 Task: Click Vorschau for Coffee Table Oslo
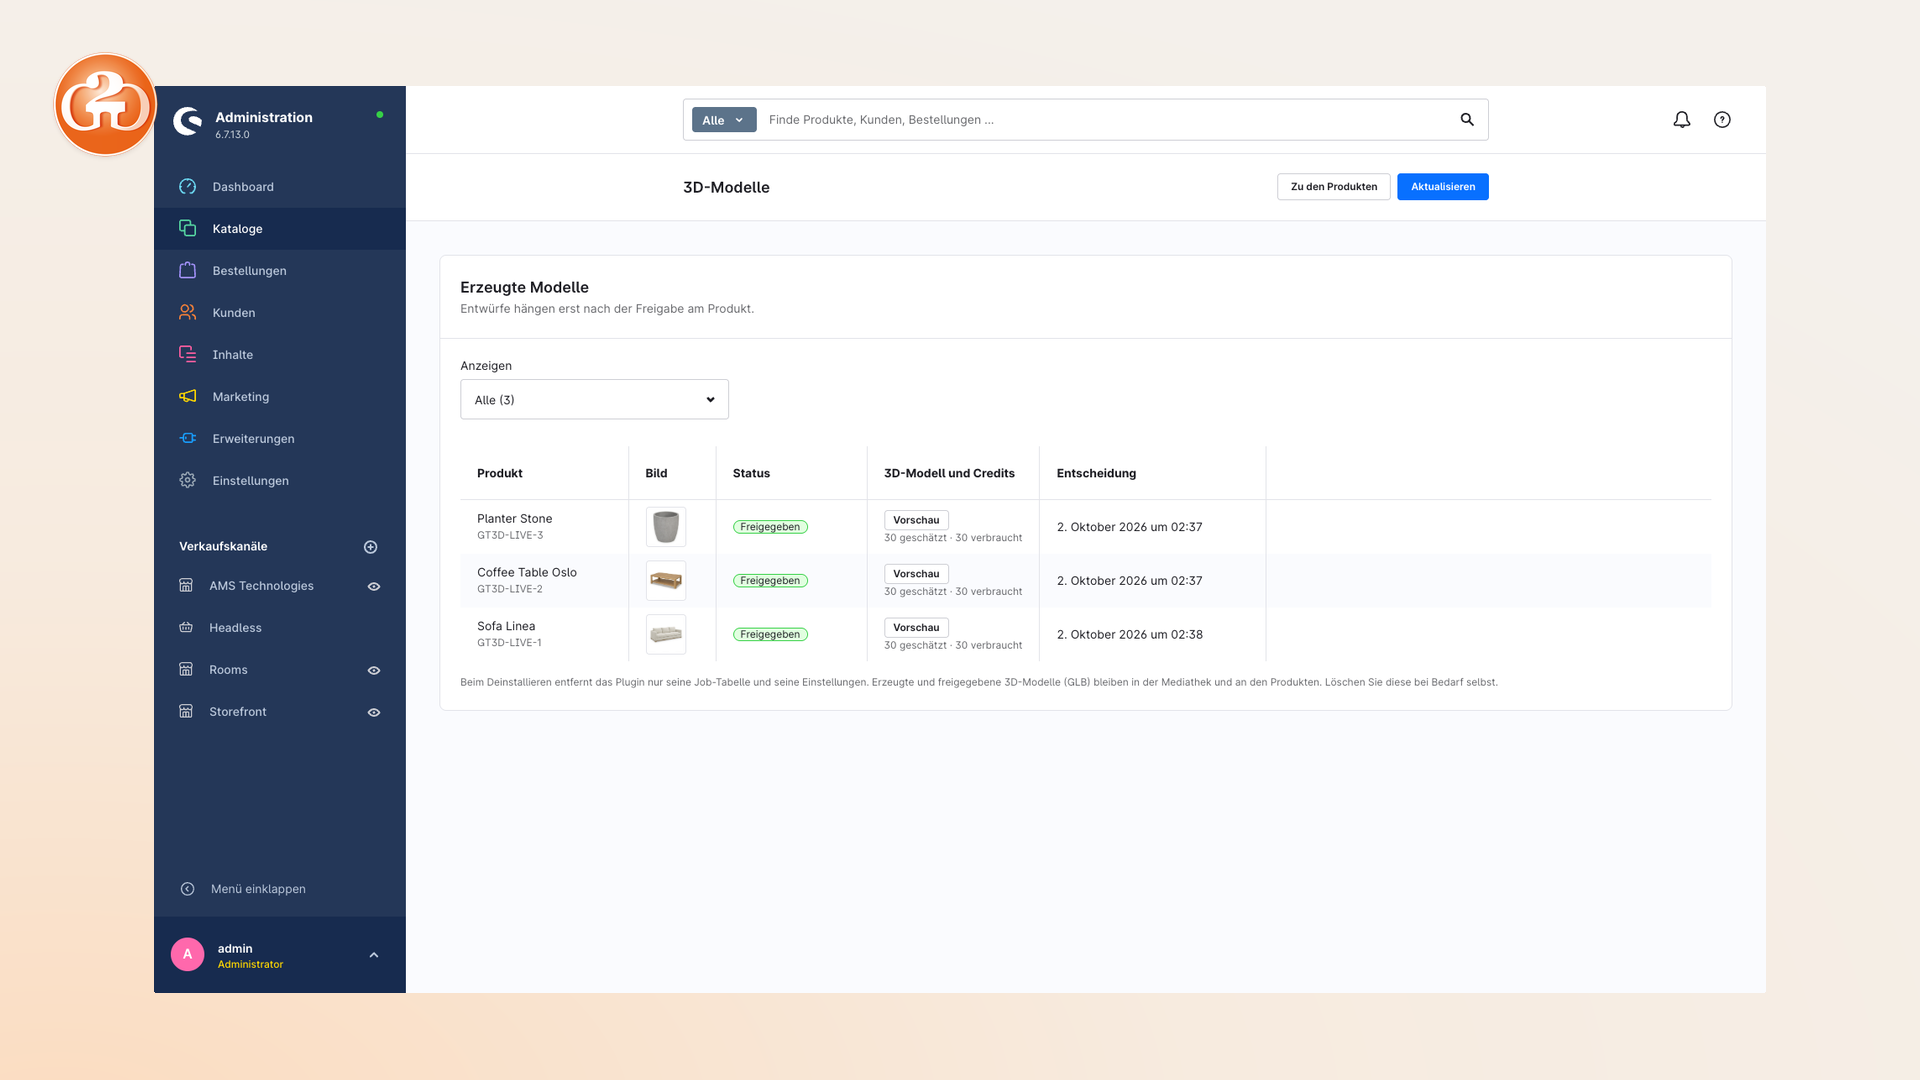[x=916, y=574]
